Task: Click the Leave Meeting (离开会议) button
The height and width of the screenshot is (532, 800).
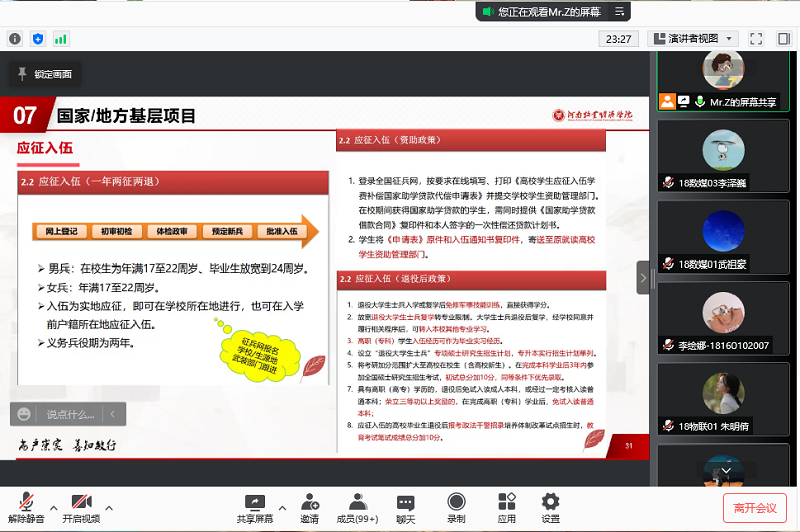Action: tap(754, 507)
